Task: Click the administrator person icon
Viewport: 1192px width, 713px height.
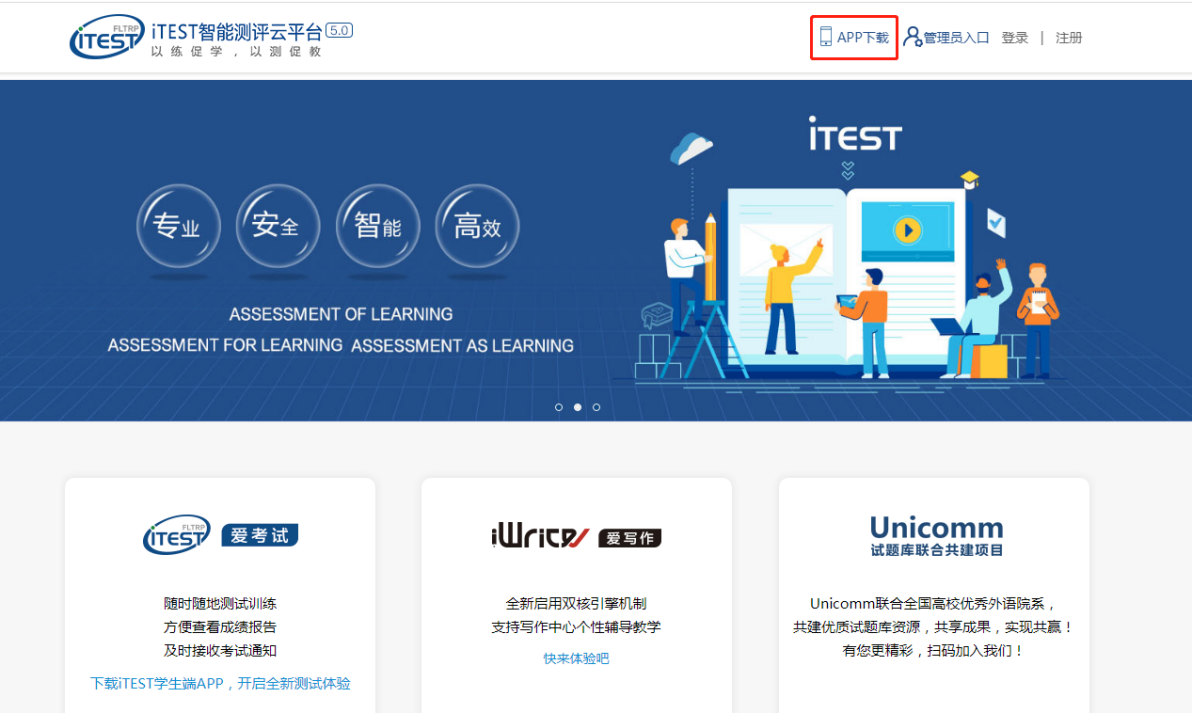Action: tap(912, 37)
